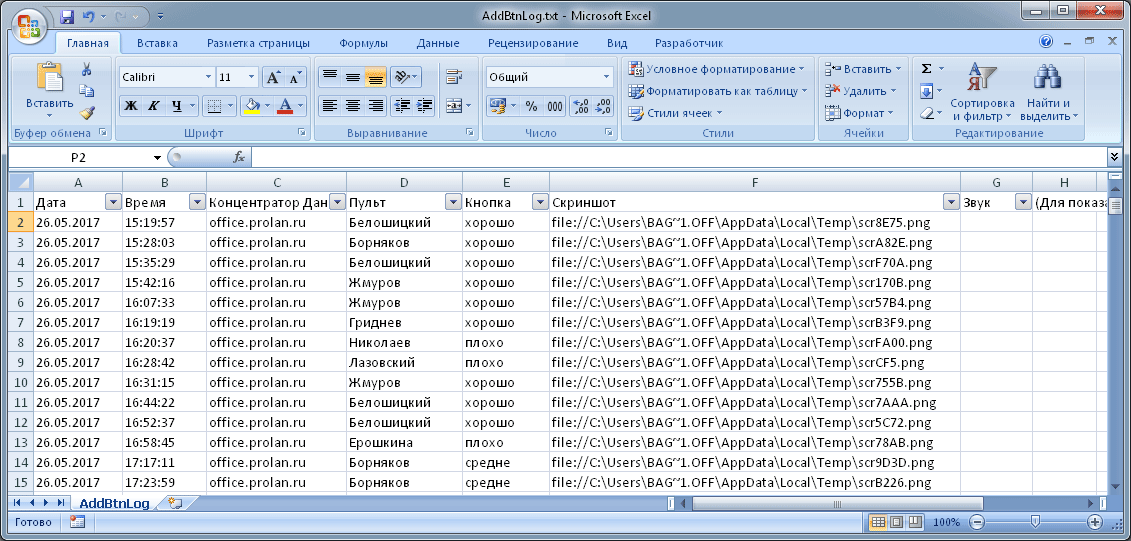
Task: Switch to Page Layout view in status bar
Action: pyautogui.click(x=896, y=522)
